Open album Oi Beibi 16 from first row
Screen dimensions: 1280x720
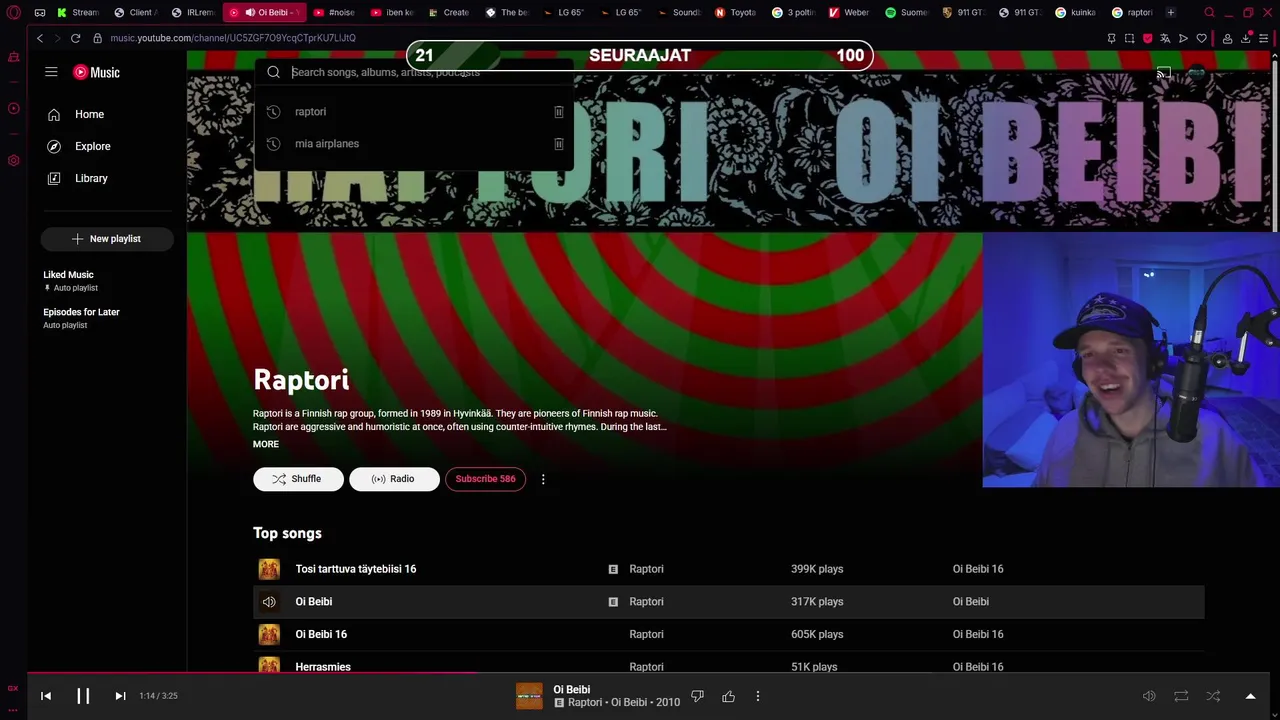coord(978,569)
